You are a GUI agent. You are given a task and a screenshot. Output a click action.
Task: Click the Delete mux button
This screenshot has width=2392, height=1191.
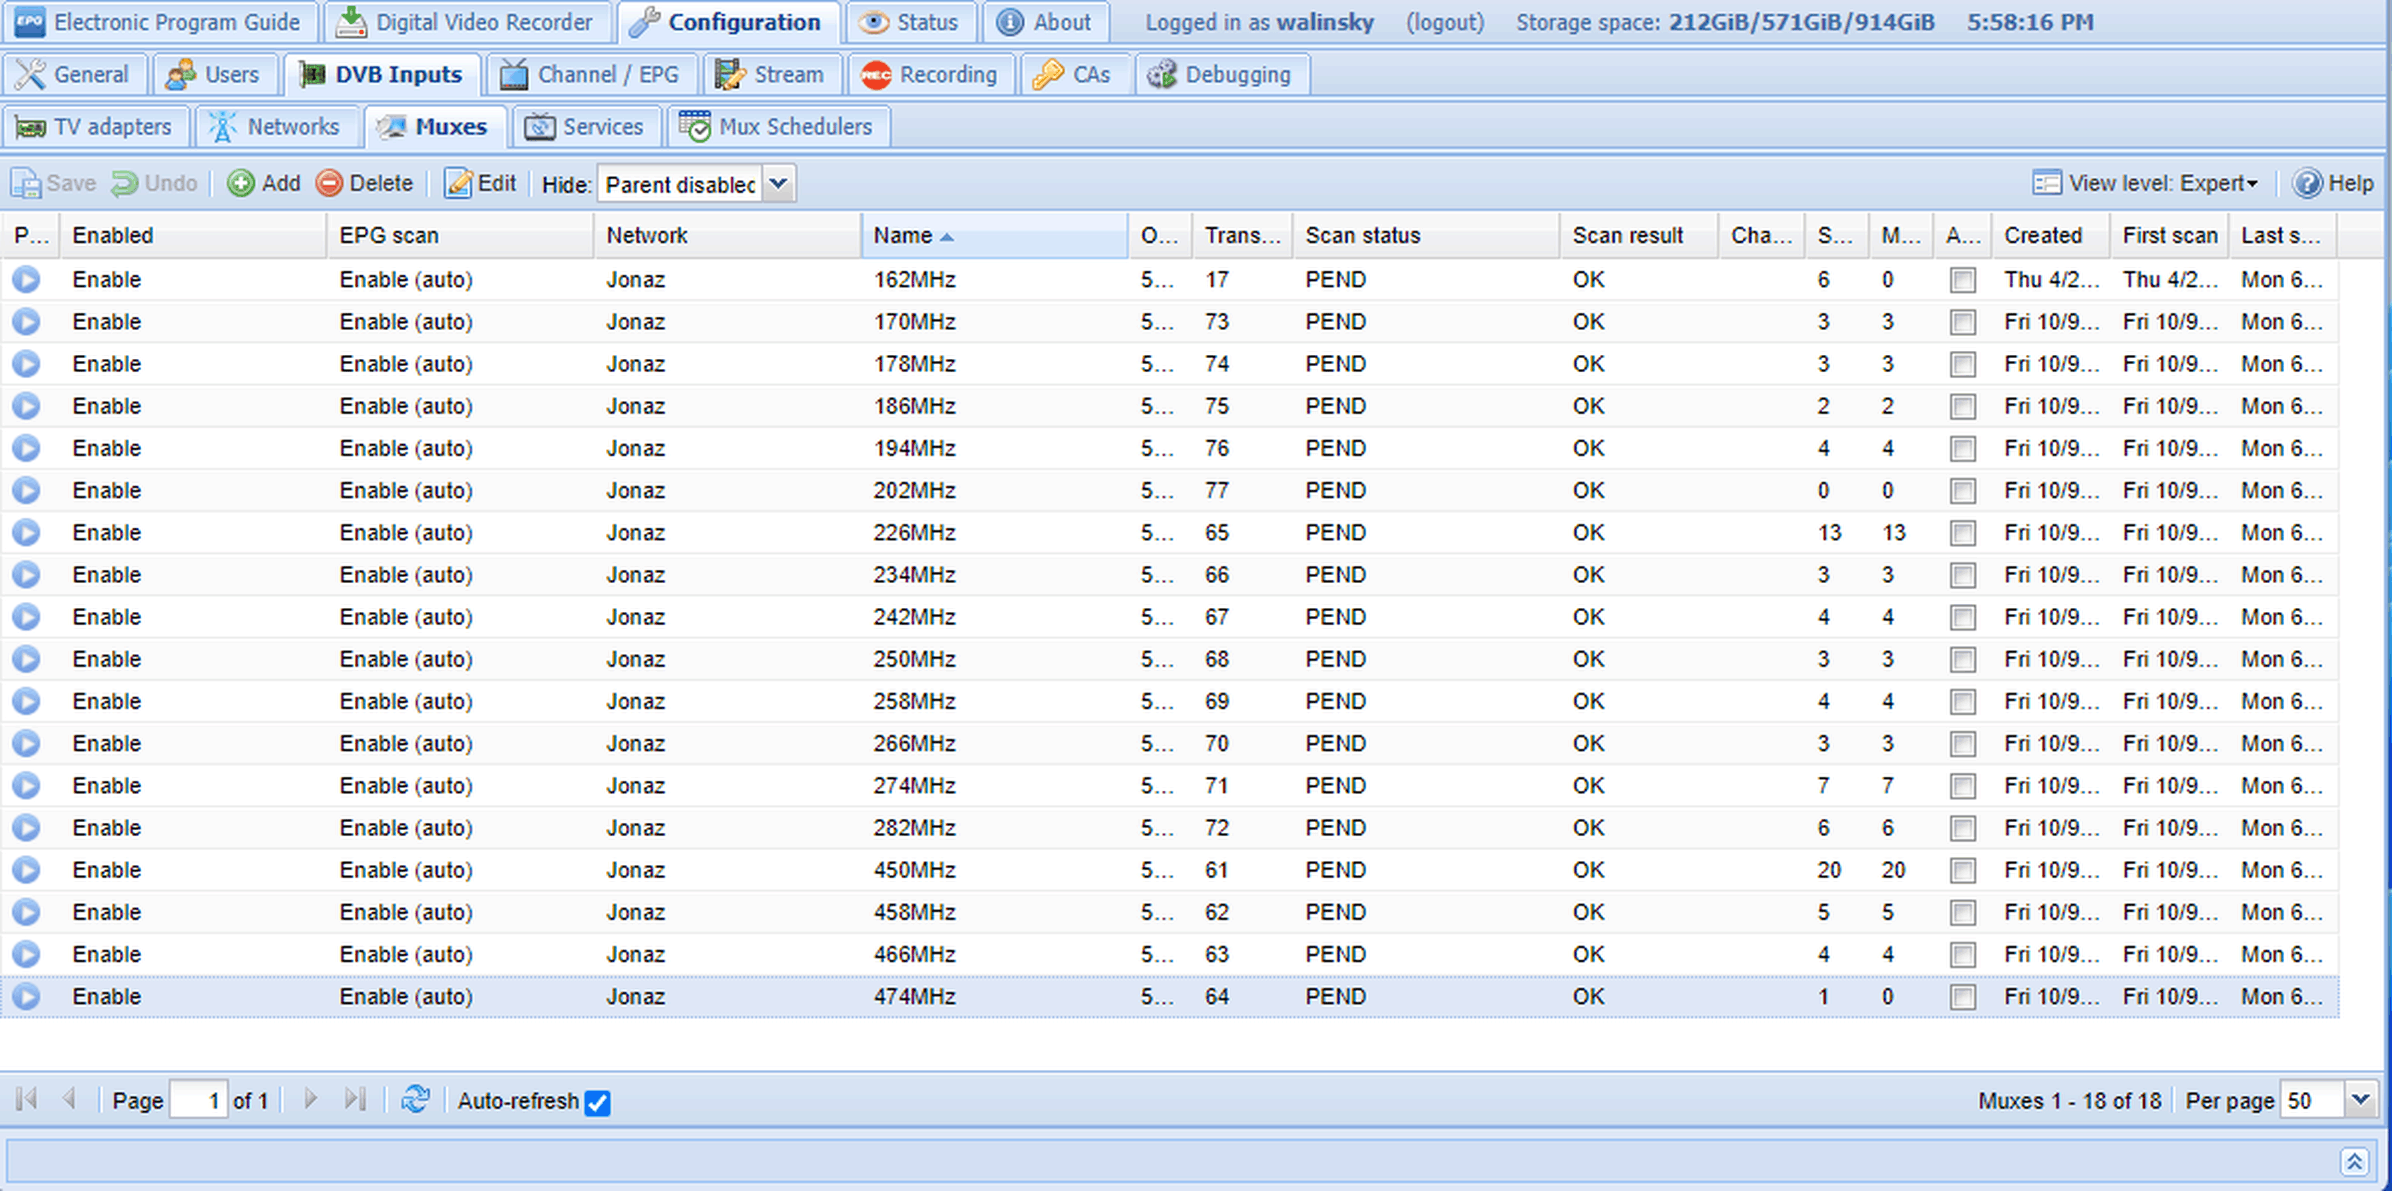pos(364,184)
